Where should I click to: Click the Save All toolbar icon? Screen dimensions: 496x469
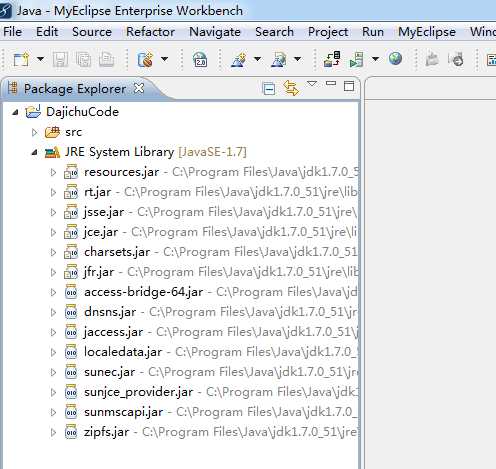[x=83, y=60]
